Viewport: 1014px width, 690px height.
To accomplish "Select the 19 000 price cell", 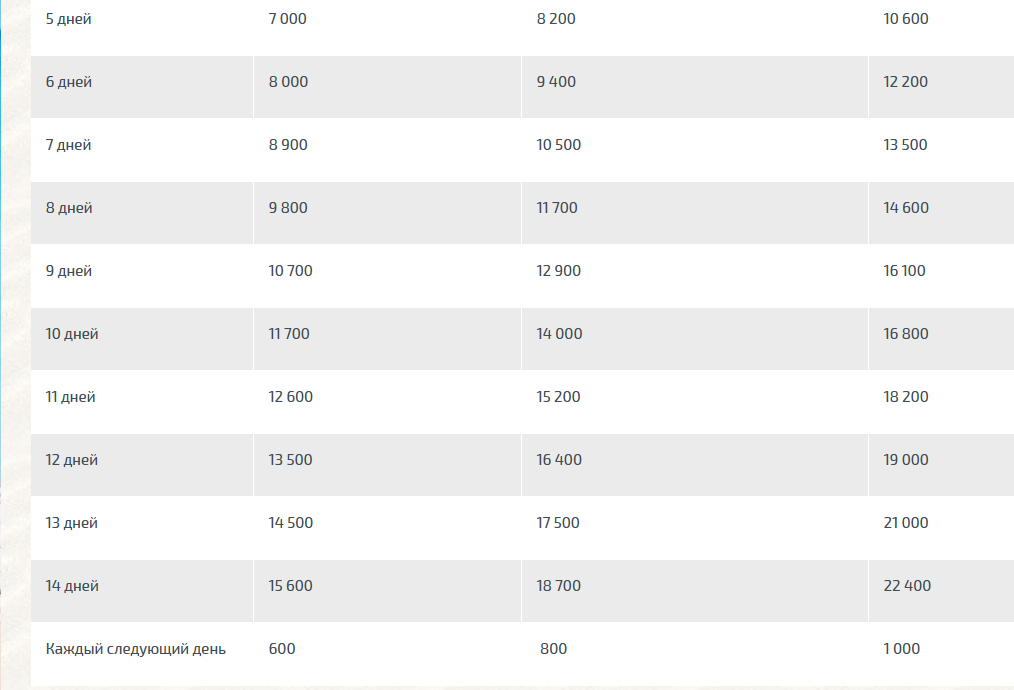I will tap(906, 460).
